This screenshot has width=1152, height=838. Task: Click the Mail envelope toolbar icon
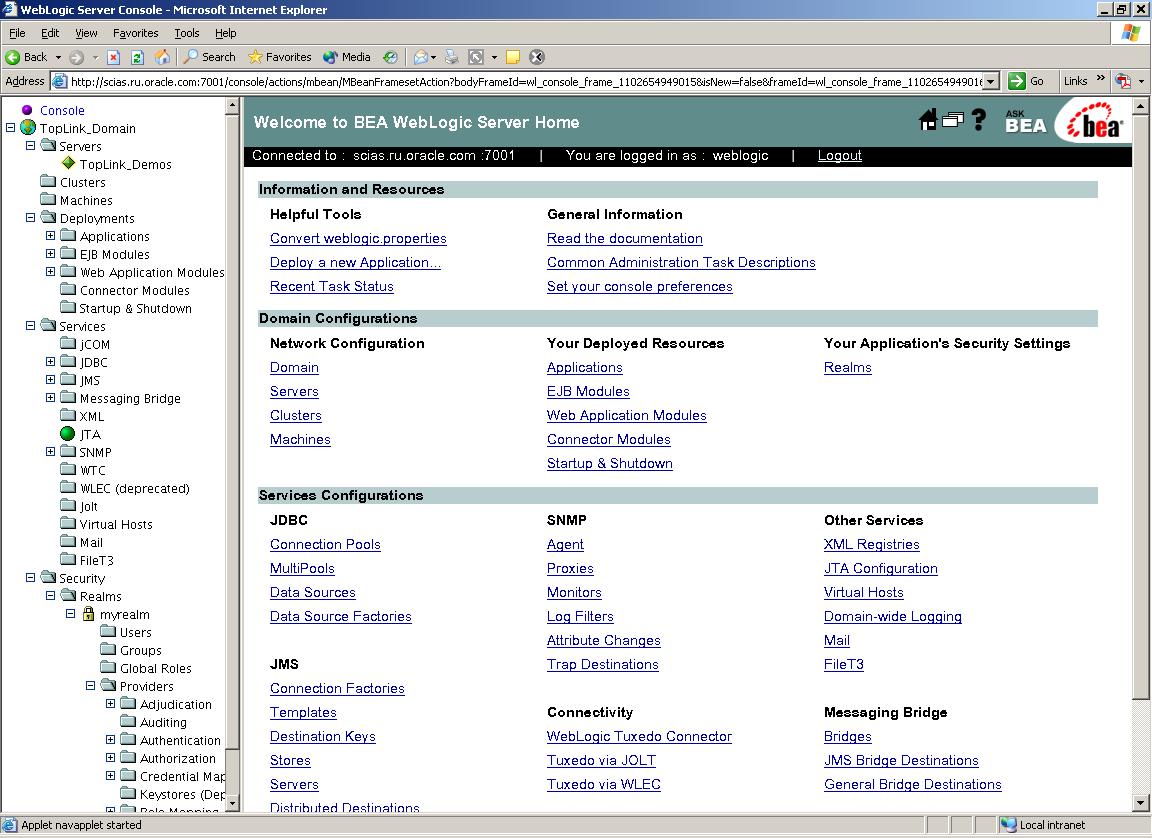click(x=421, y=57)
